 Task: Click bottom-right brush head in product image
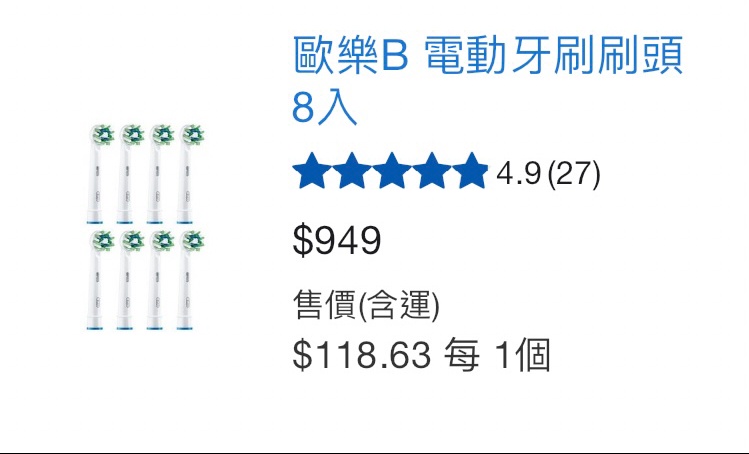(x=191, y=280)
